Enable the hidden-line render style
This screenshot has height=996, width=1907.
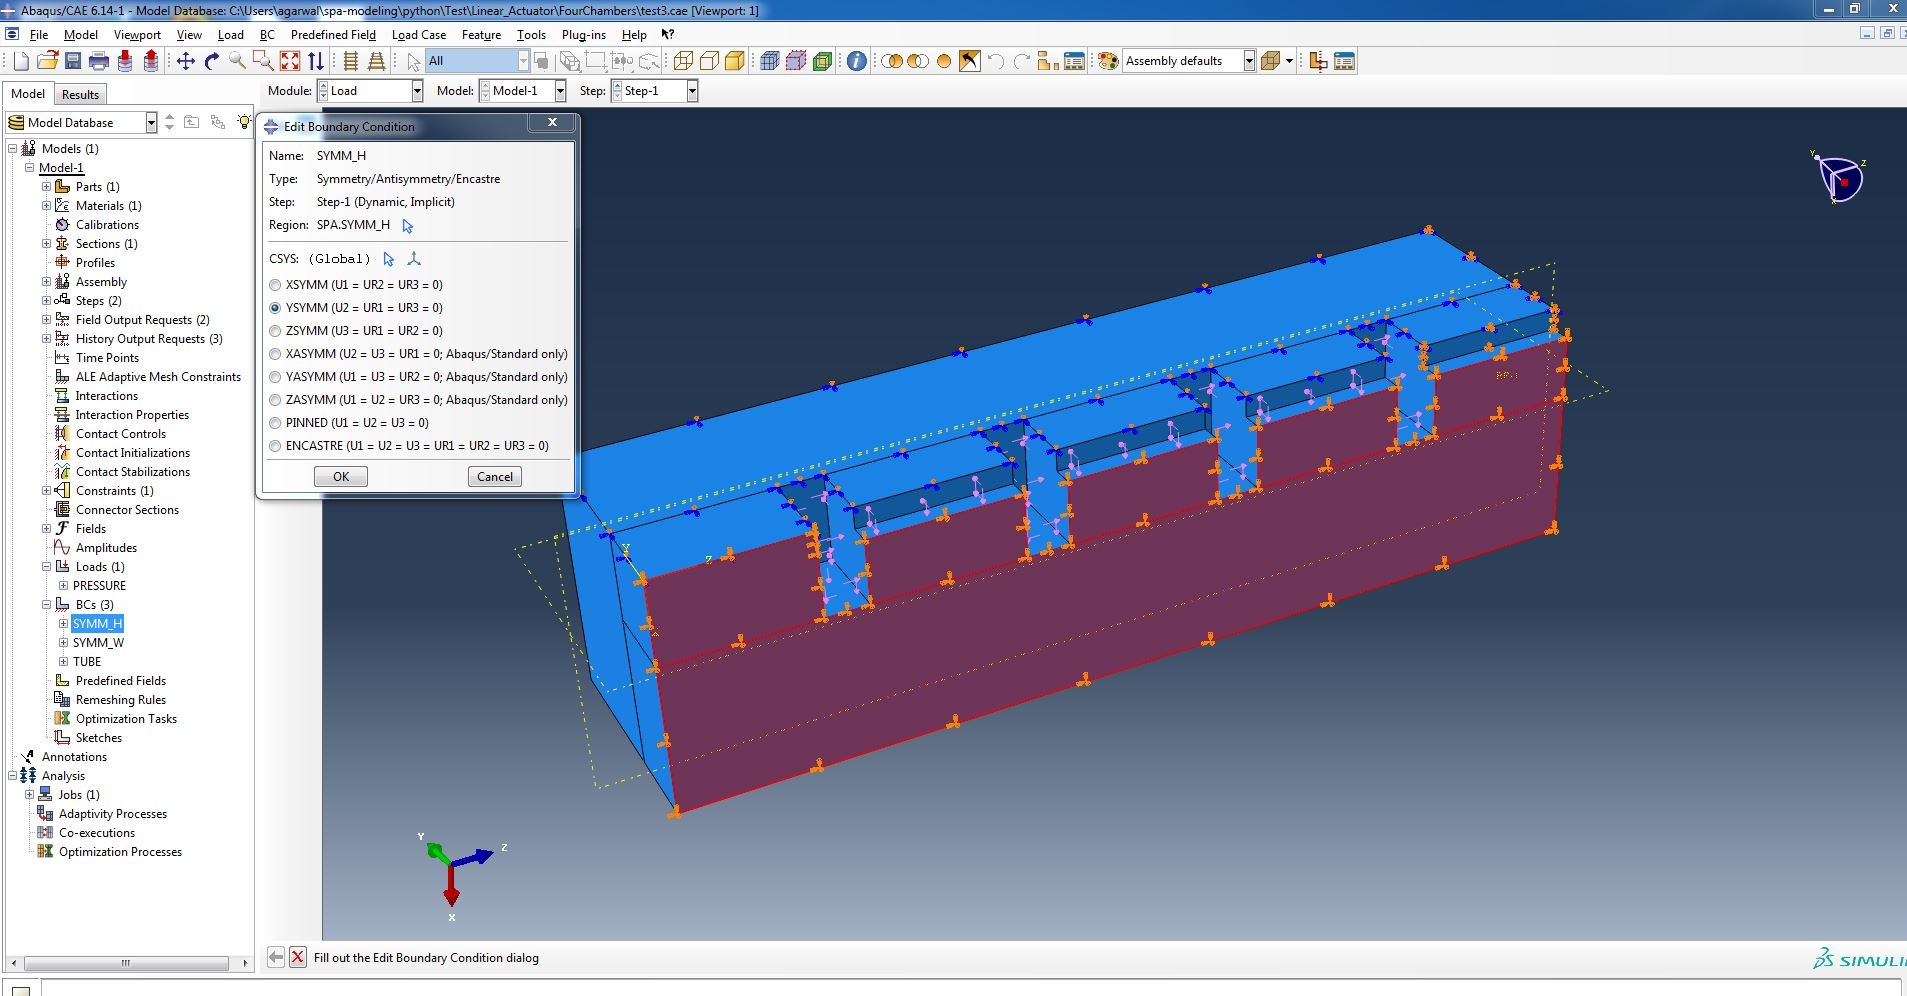(709, 61)
